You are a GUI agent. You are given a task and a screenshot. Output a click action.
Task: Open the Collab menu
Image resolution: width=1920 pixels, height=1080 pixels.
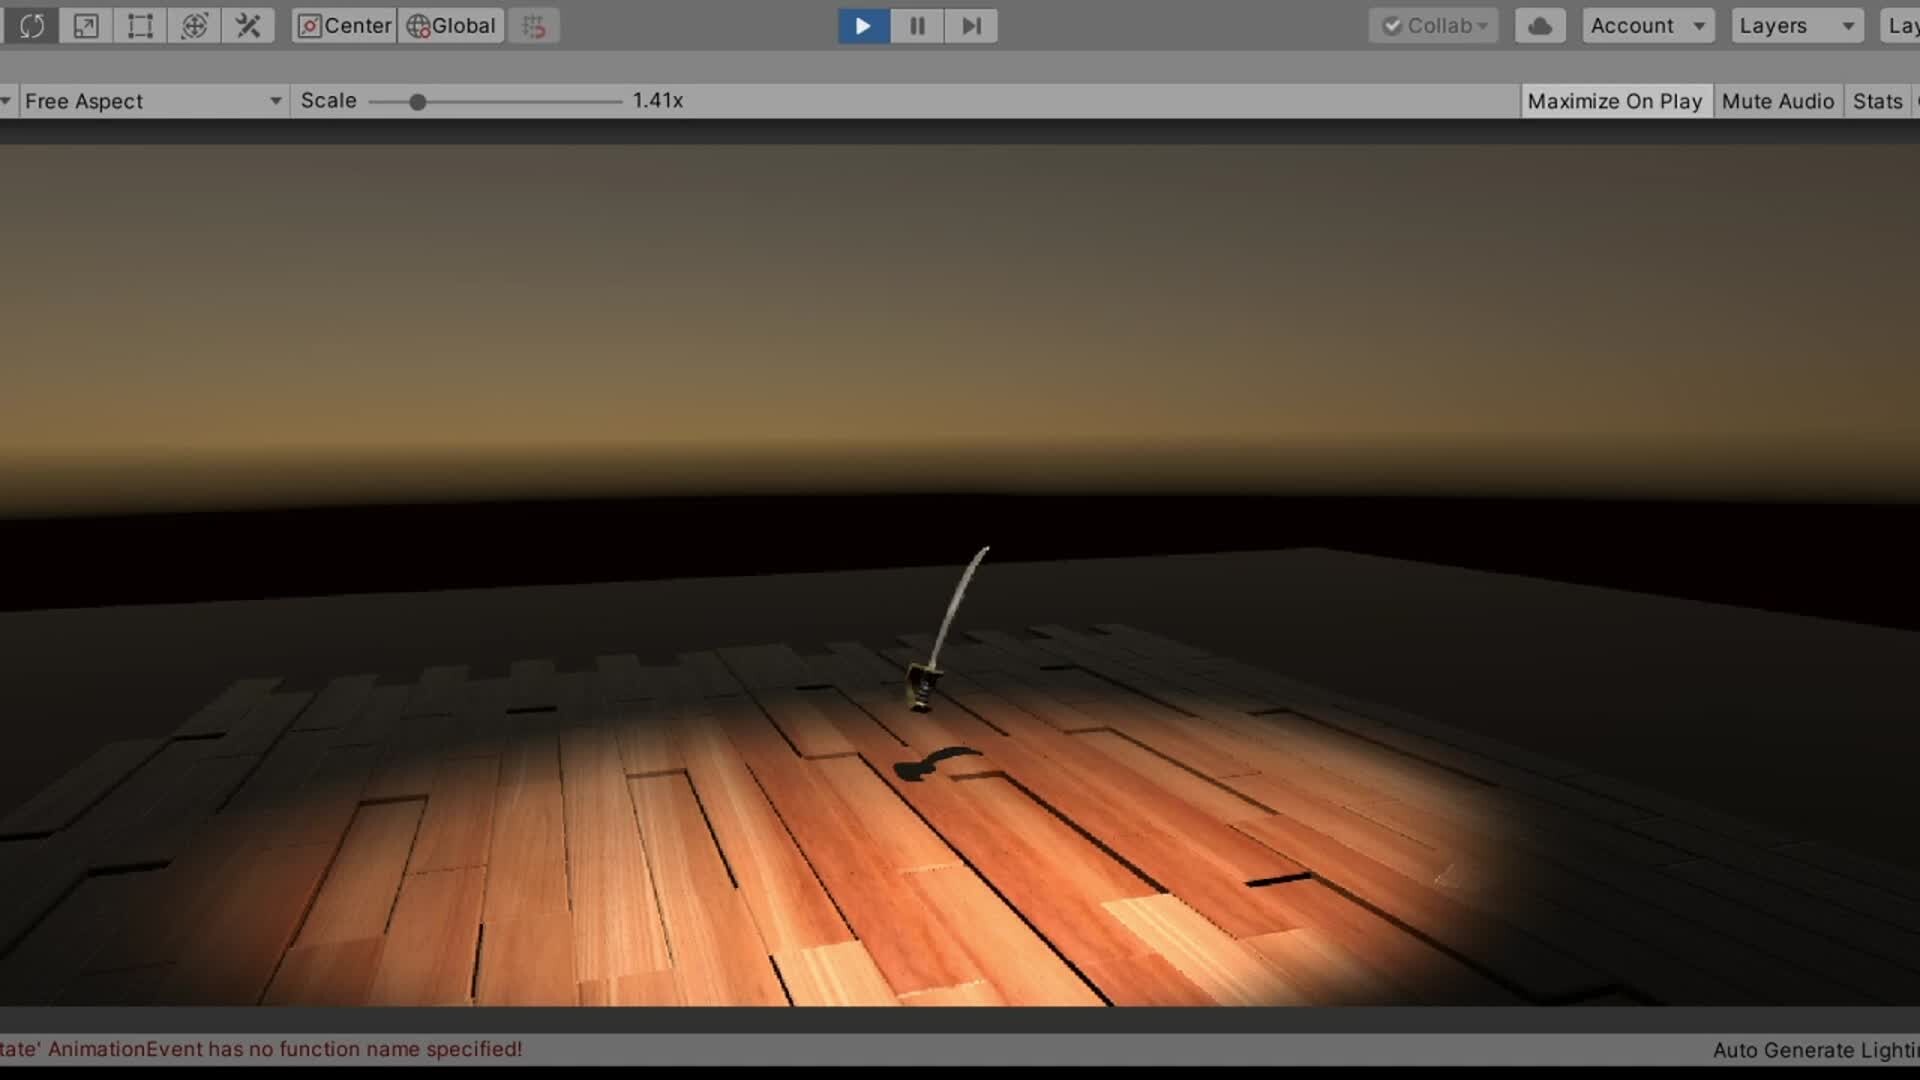point(1434,26)
